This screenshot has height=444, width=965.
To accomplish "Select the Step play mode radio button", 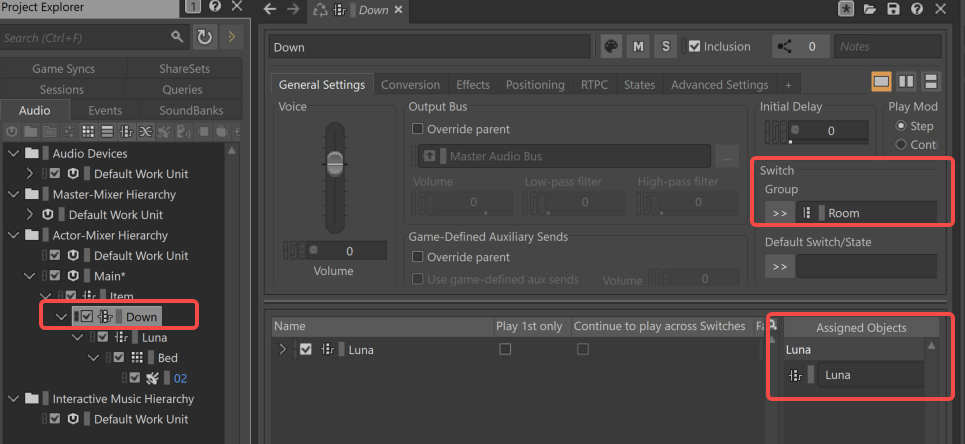I will (901, 126).
